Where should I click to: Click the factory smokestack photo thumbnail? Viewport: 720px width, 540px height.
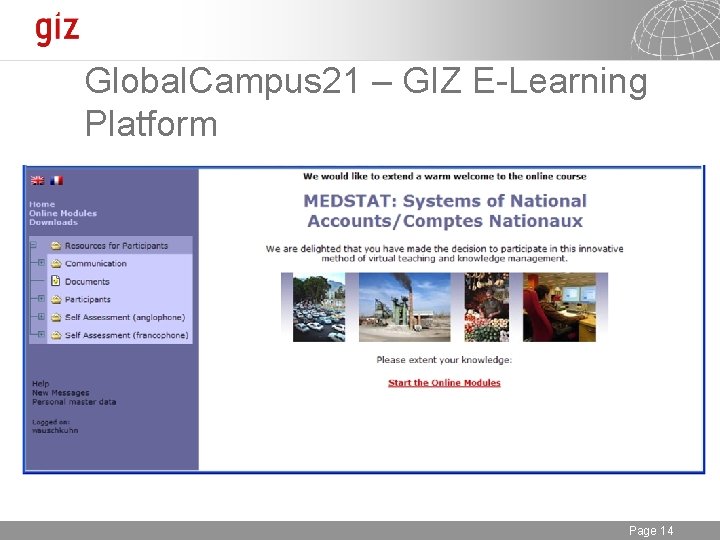pyautogui.click(x=405, y=307)
